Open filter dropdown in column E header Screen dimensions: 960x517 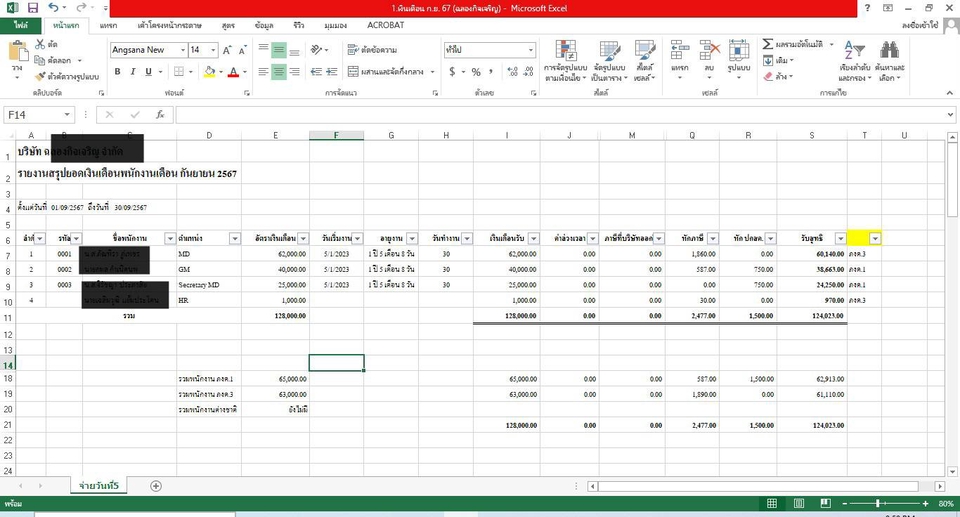(x=303, y=238)
